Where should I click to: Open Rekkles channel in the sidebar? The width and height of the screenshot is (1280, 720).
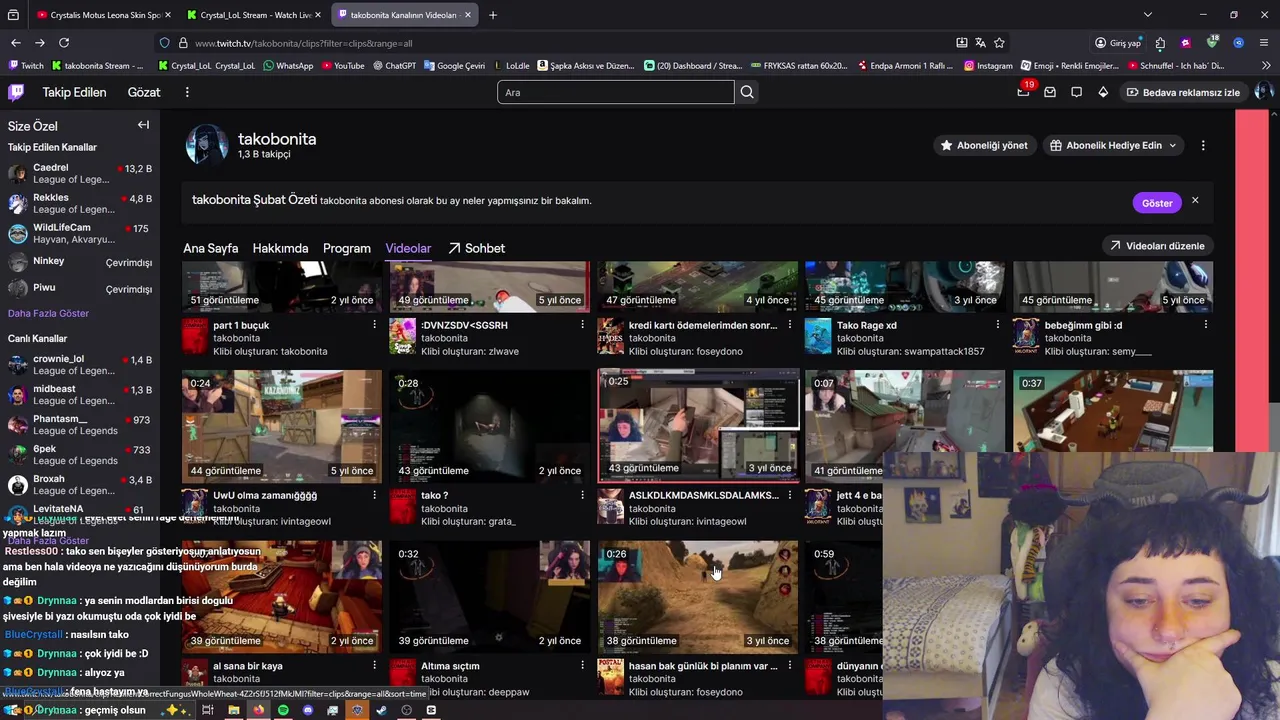[x=80, y=203]
